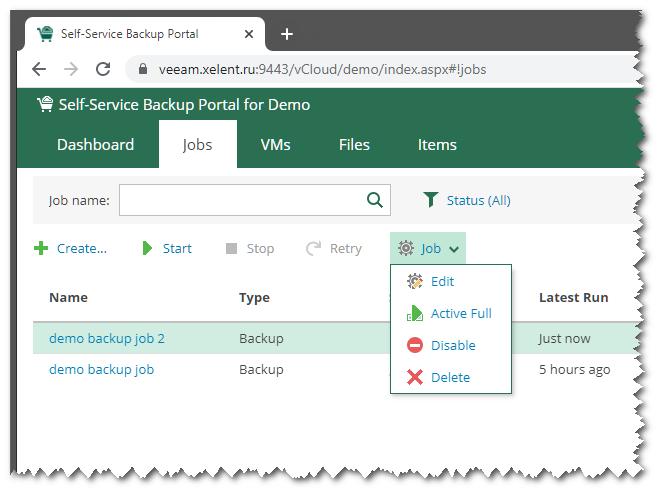This screenshot has height=495, width=662.
Task: Click the browser forward arrow
Action: coord(71,69)
